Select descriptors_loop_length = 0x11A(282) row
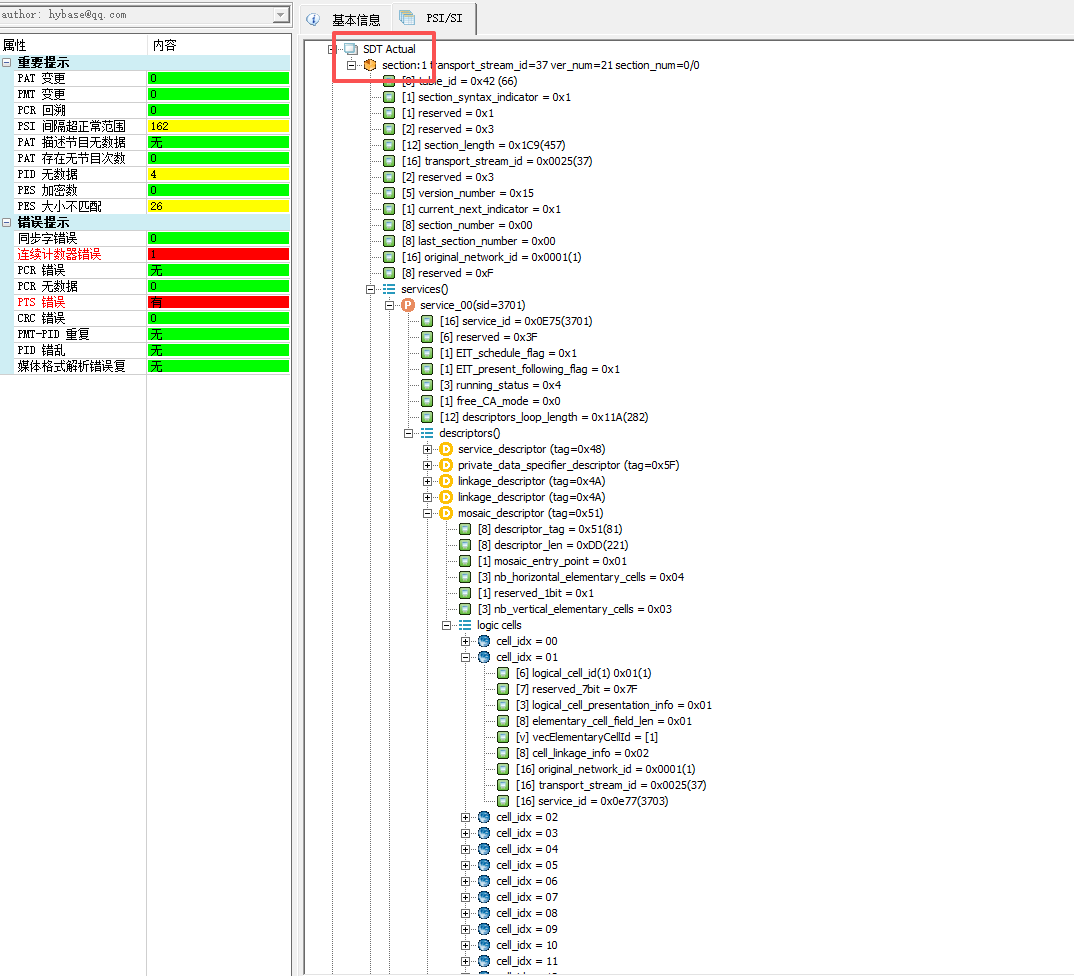Image resolution: width=1074 pixels, height=976 pixels. click(x=544, y=417)
